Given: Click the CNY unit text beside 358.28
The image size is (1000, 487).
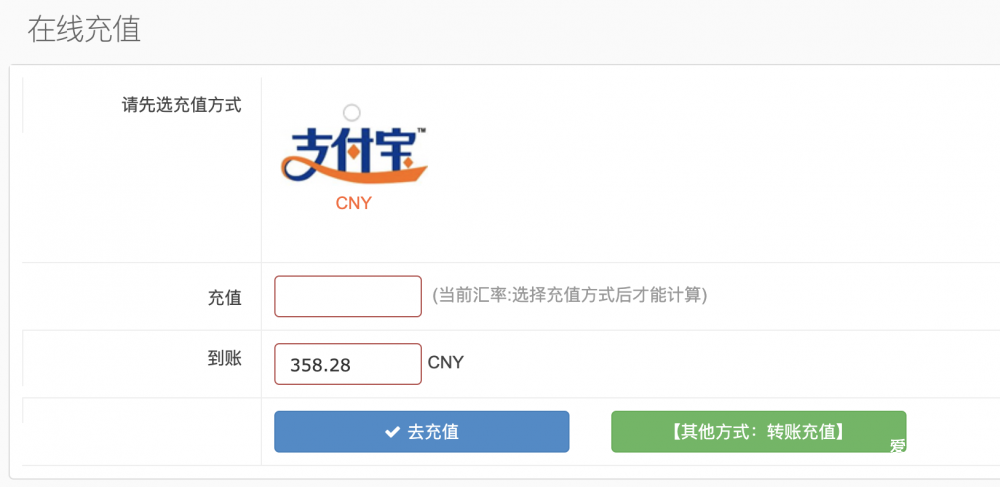Looking at the screenshot, I should (x=446, y=363).
